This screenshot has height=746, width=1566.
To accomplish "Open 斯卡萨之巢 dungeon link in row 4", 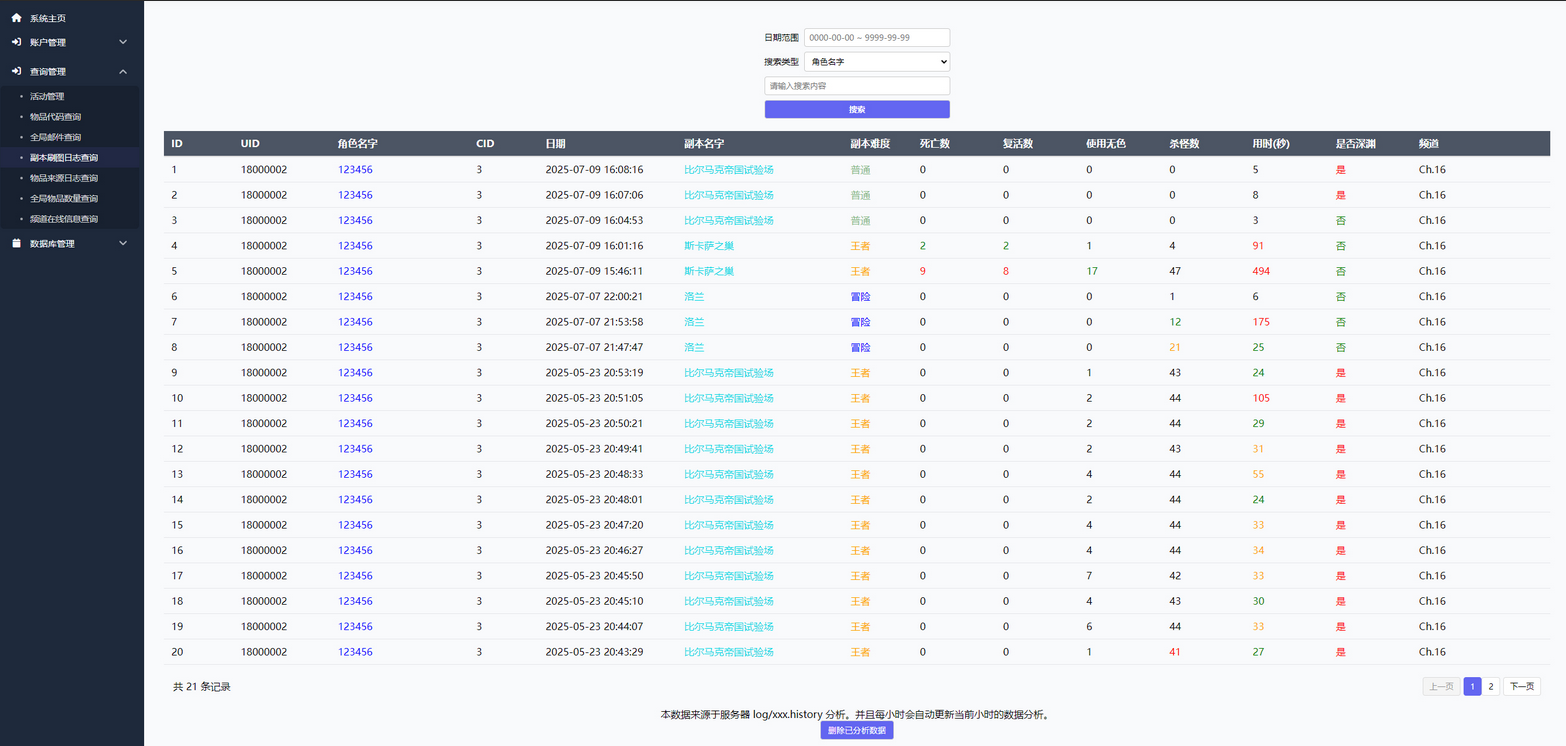I will (708, 246).
